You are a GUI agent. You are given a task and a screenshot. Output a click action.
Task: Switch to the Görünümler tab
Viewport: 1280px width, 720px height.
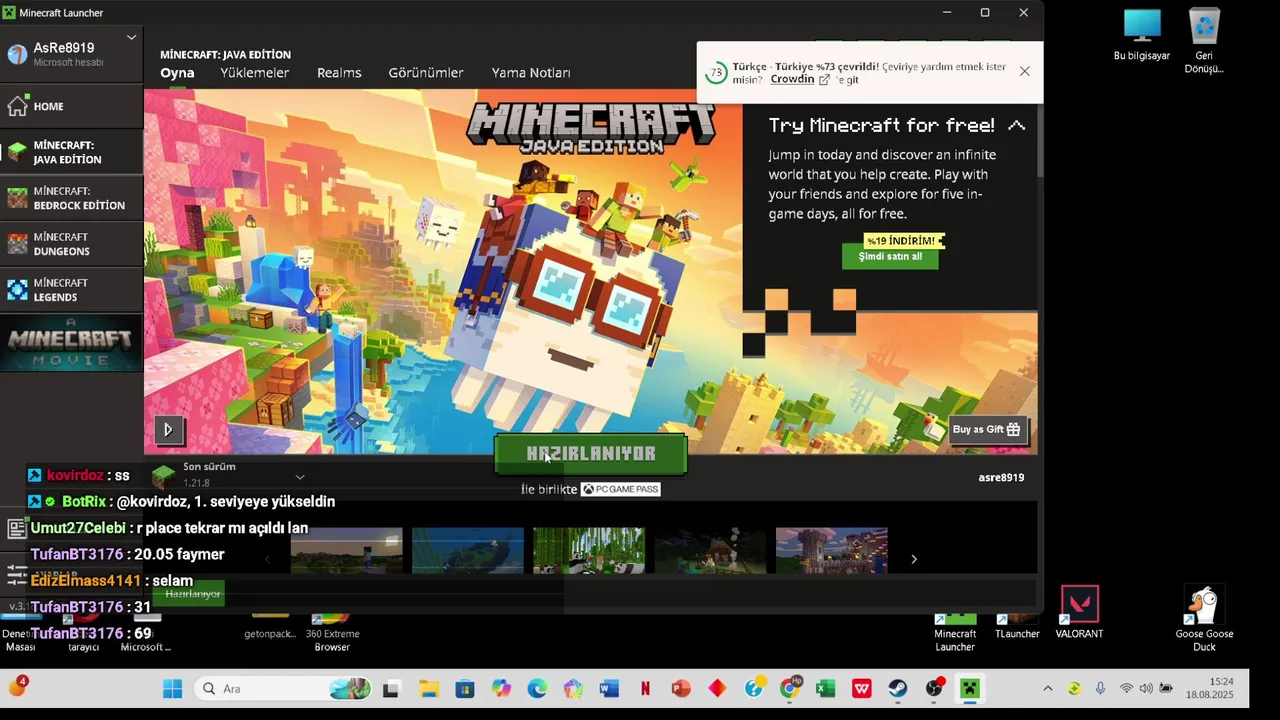(425, 73)
